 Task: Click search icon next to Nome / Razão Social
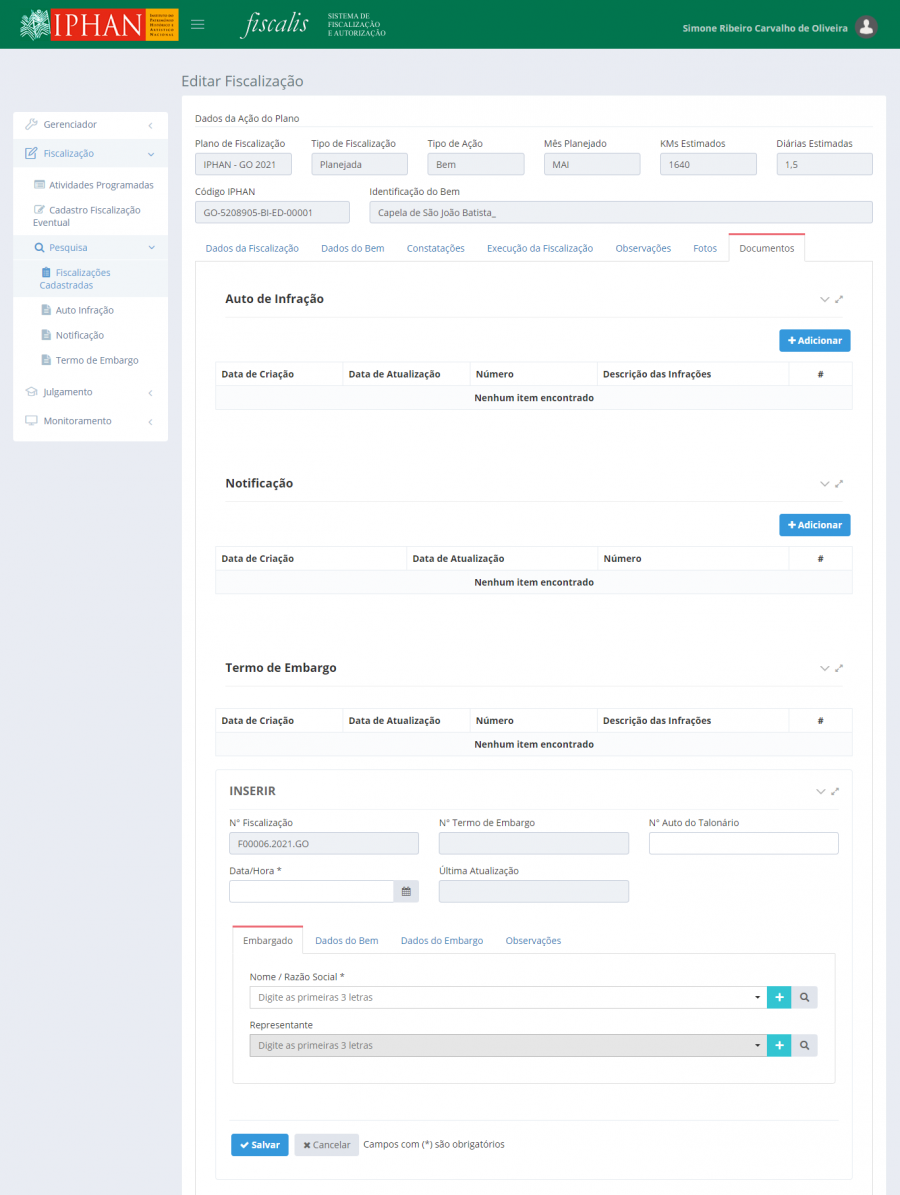[805, 997]
